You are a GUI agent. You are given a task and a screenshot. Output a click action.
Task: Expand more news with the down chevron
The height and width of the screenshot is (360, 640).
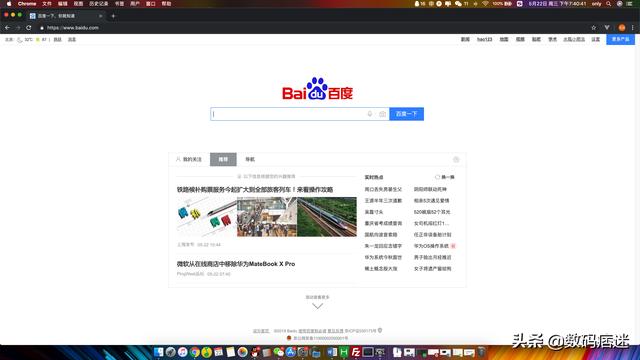(317, 306)
